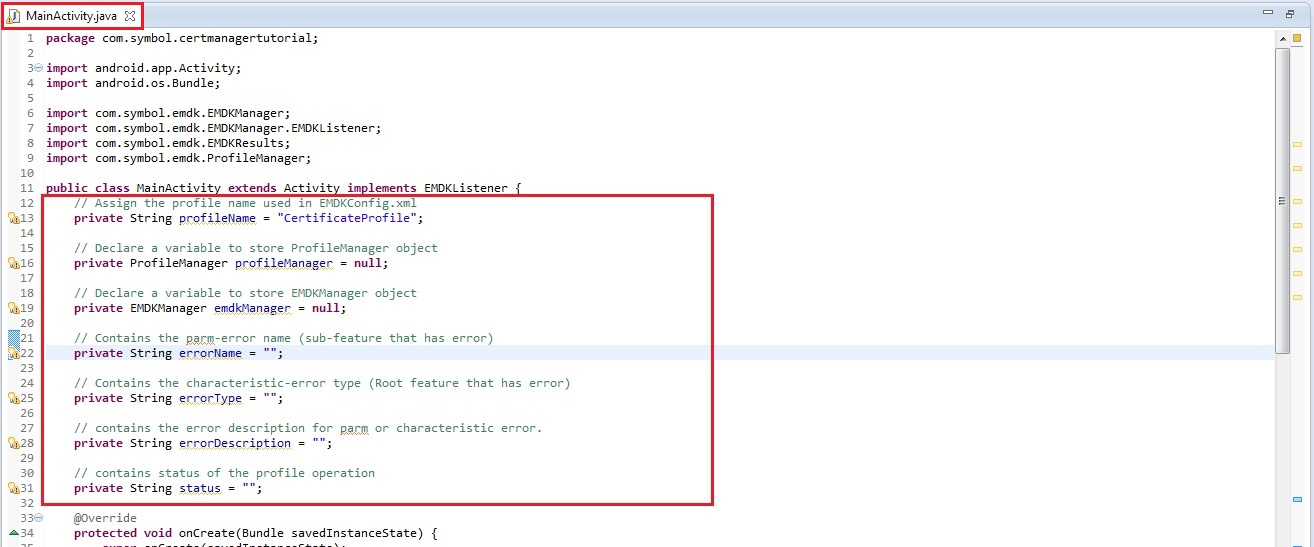Click the warning icon next to errorType
The image size is (1314, 547).
pos(13,398)
